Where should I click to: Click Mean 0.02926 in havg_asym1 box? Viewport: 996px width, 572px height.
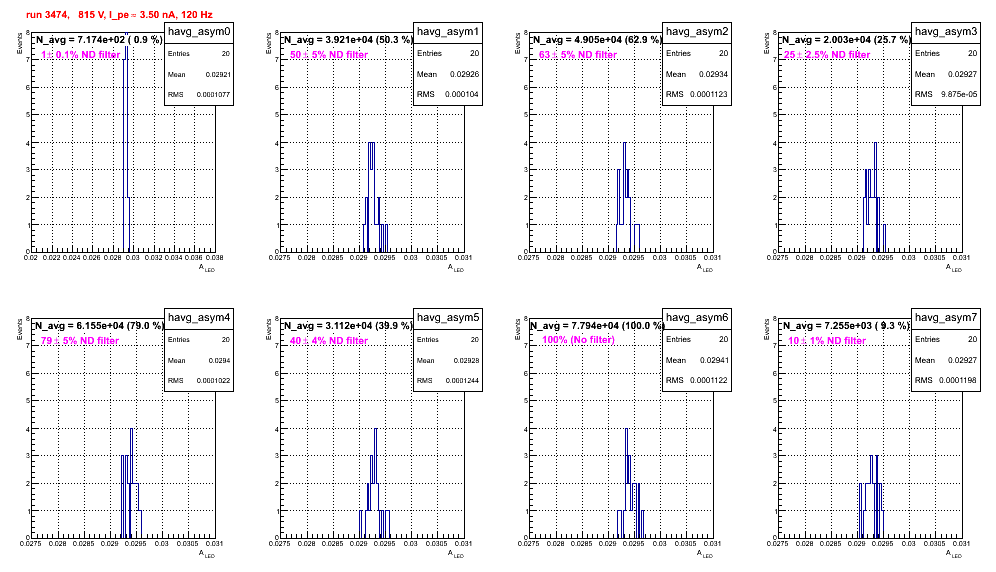pyautogui.click(x=448, y=74)
